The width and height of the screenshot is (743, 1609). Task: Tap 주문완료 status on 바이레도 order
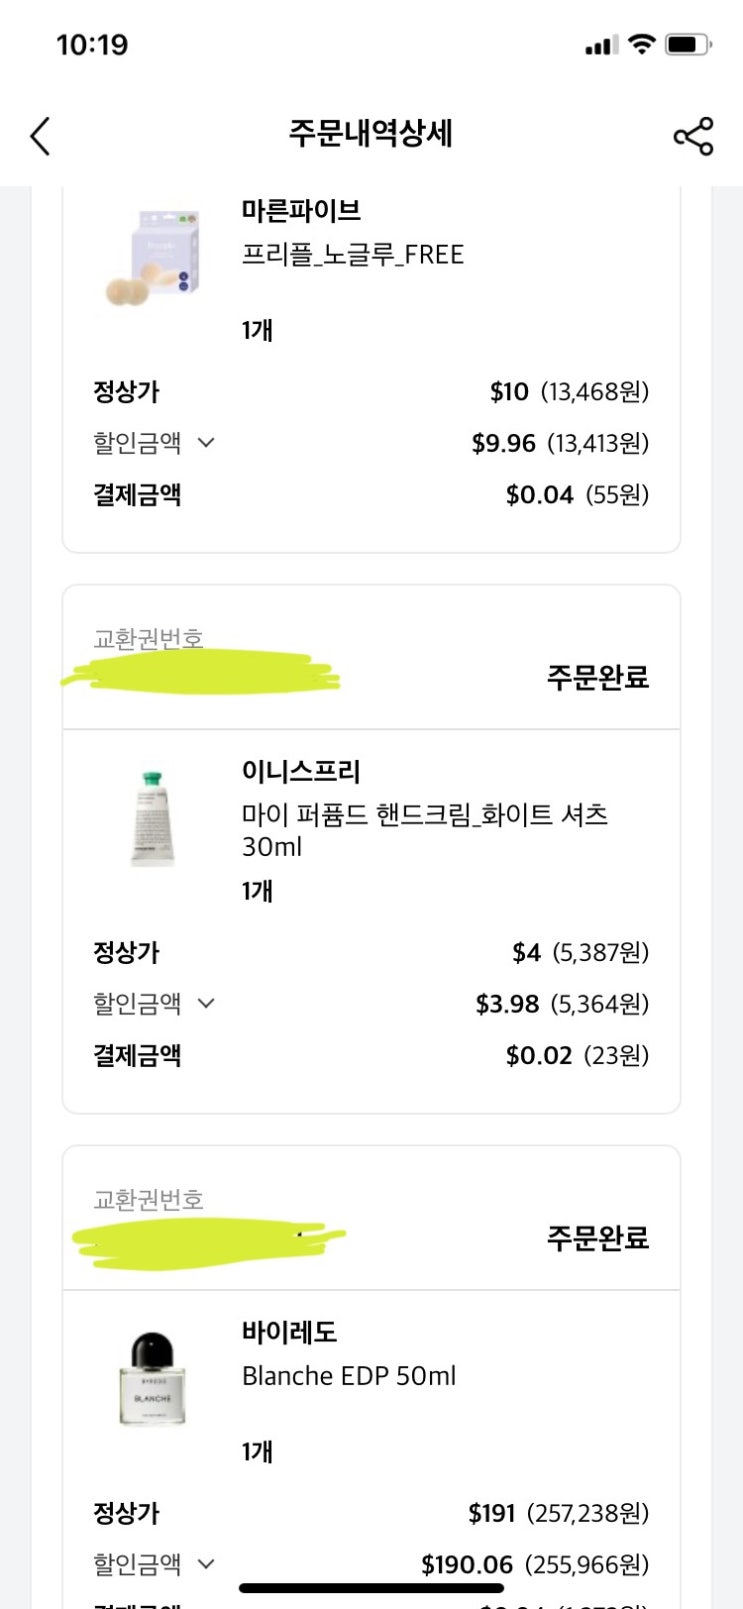click(x=597, y=1238)
